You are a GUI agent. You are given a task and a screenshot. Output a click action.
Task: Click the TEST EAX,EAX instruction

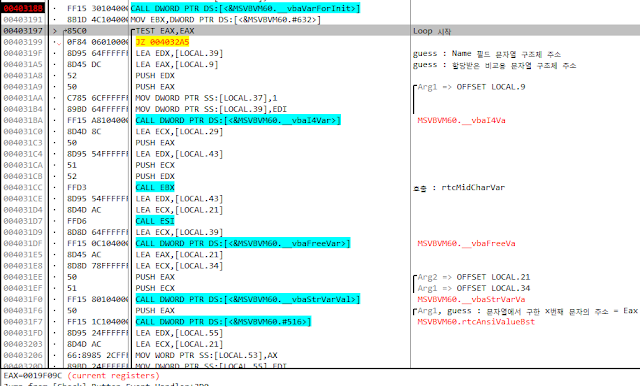click(165, 31)
